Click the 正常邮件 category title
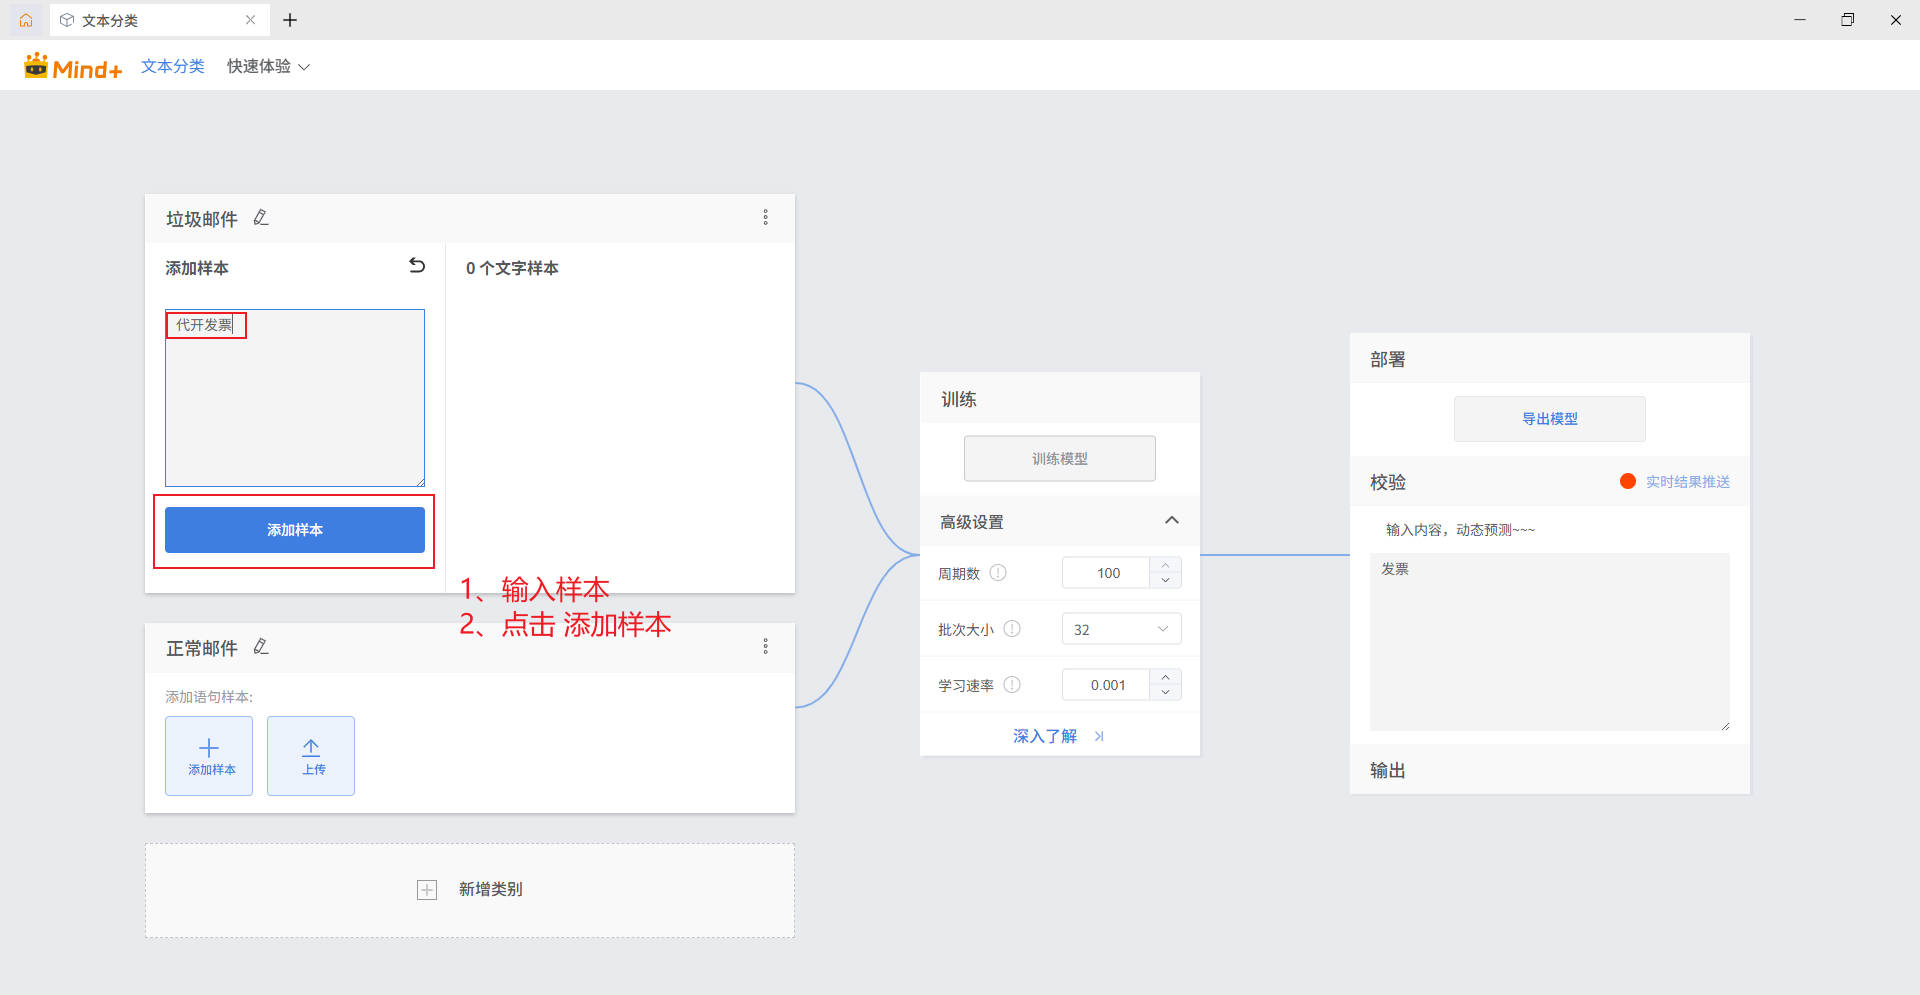The image size is (1920, 995). [x=202, y=648]
